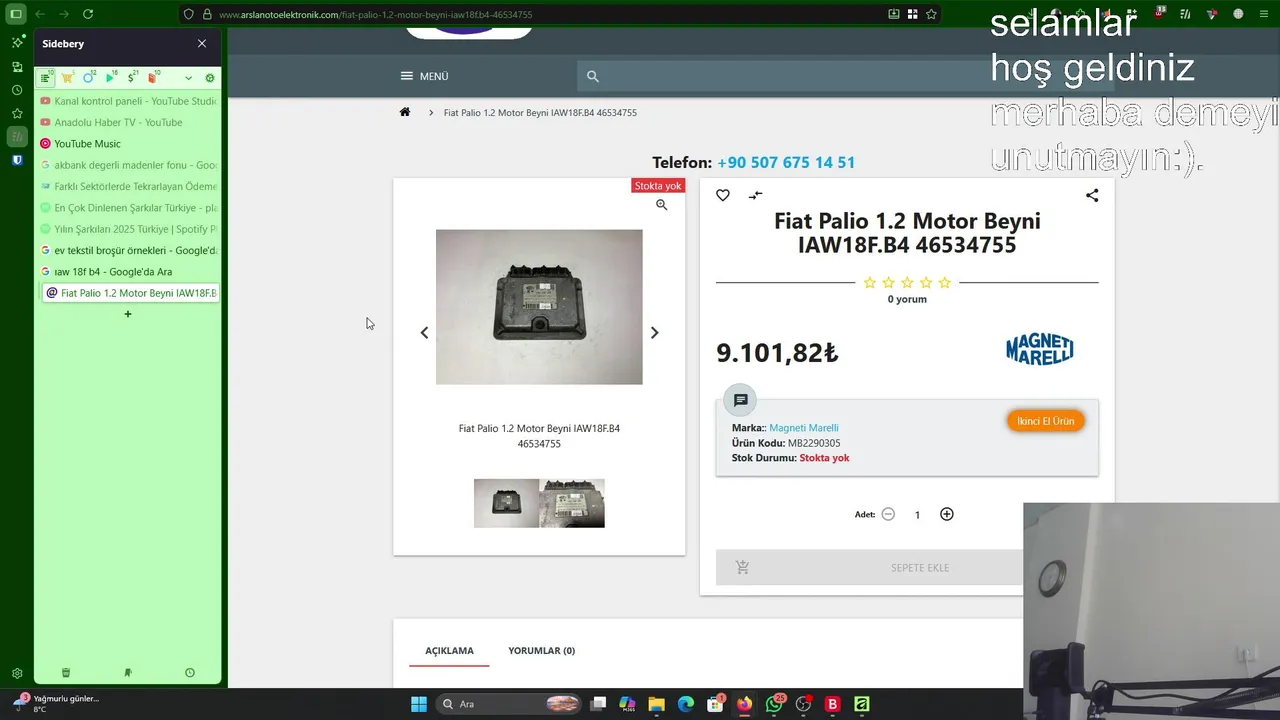The height and width of the screenshot is (720, 1280).
Task: Open OBS Studio from the taskbar
Action: (x=803, y=704)
